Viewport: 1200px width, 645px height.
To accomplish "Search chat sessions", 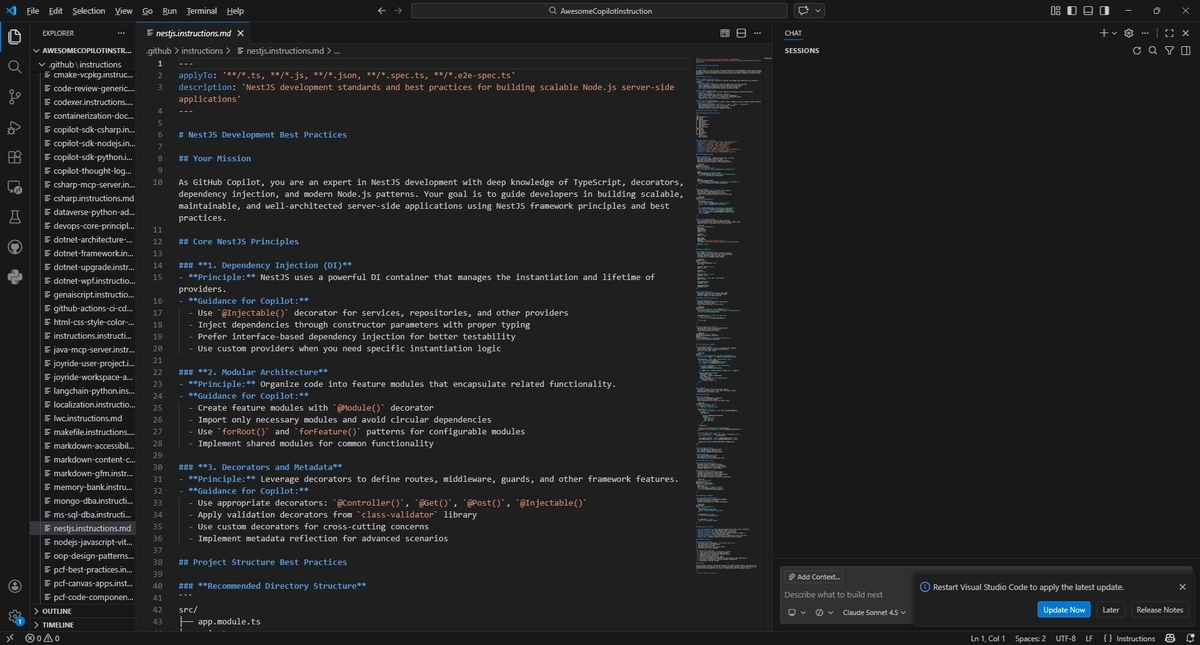I will (x=1153, y=50).
